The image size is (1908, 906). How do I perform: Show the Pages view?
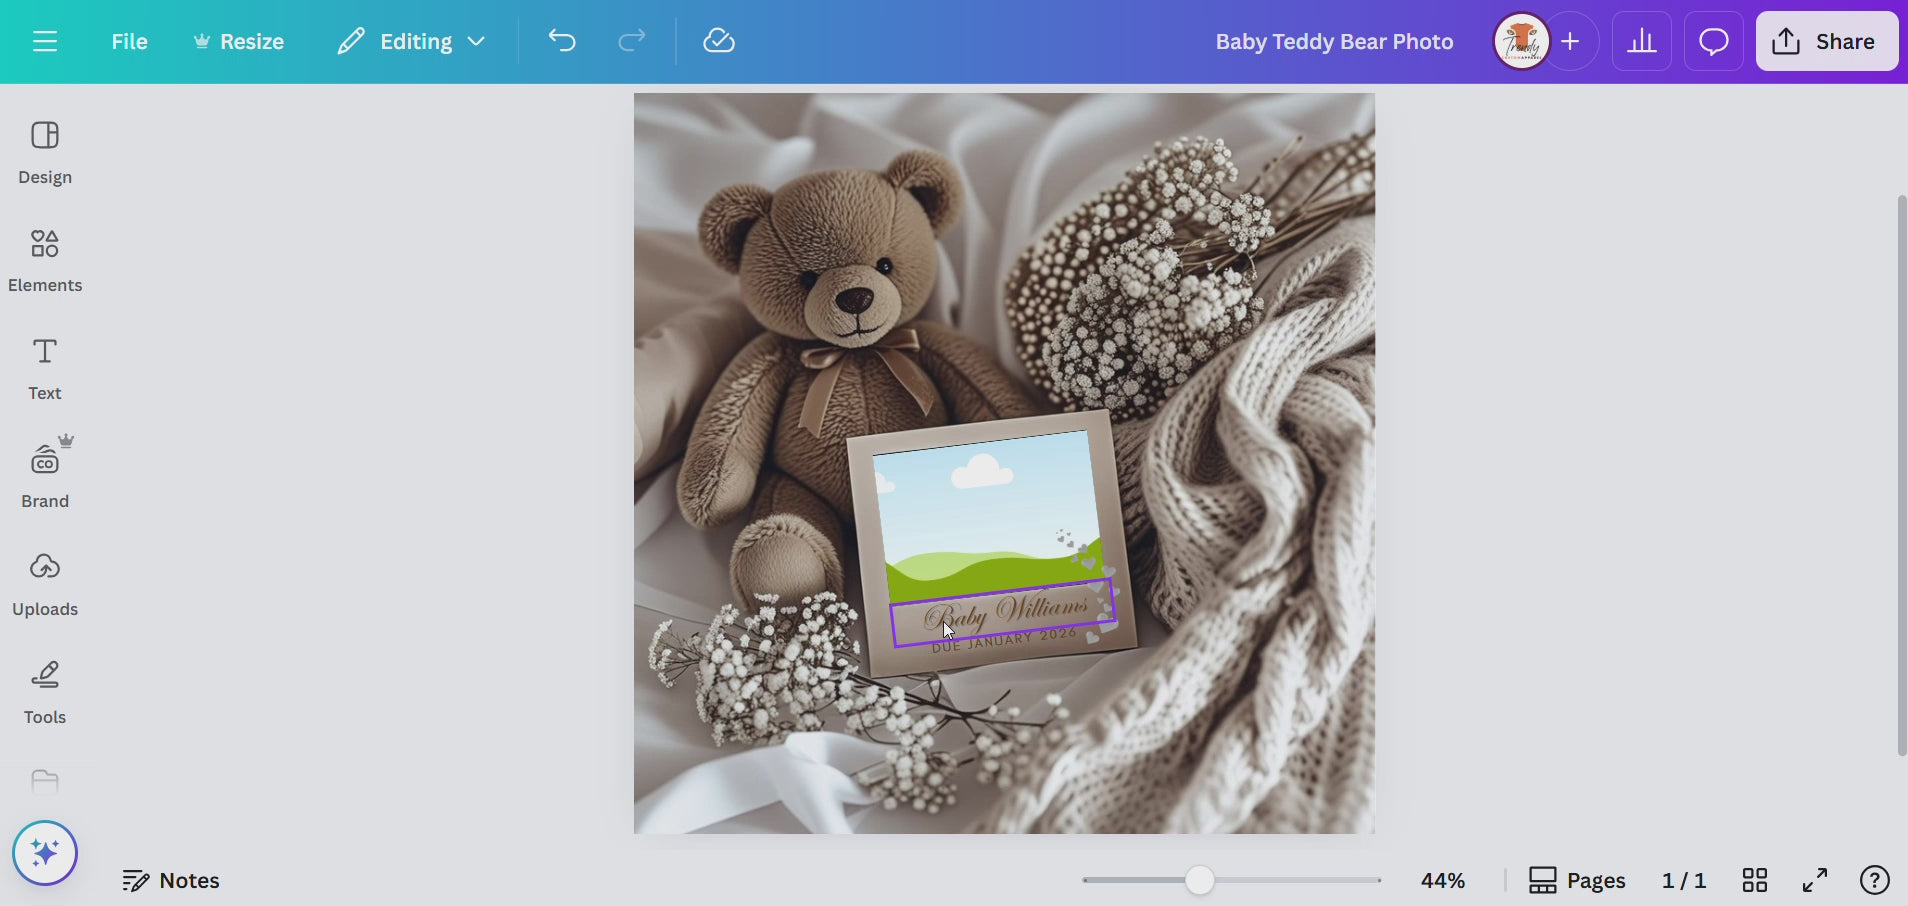point(1577,880)
